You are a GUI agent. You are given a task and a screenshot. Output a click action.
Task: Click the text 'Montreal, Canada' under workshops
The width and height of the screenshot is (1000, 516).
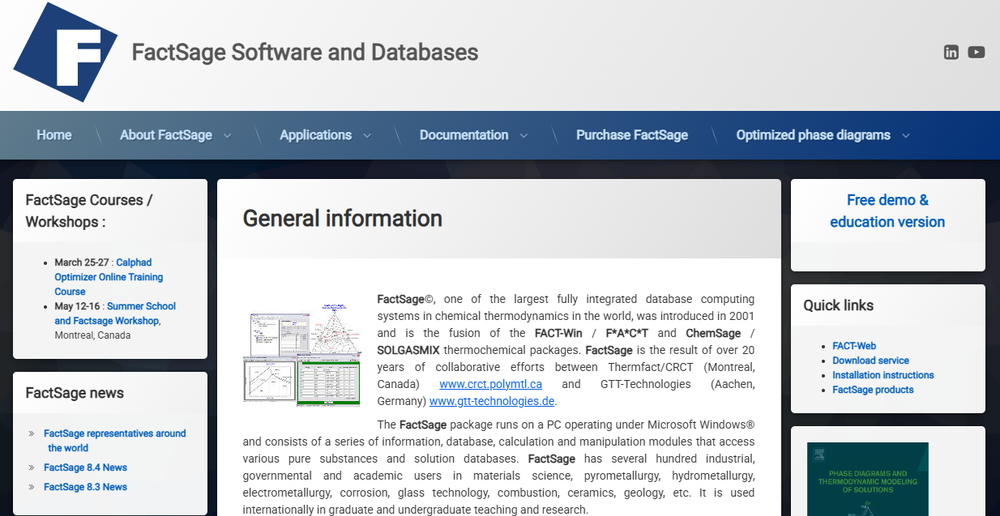click(x=92, y=335)
